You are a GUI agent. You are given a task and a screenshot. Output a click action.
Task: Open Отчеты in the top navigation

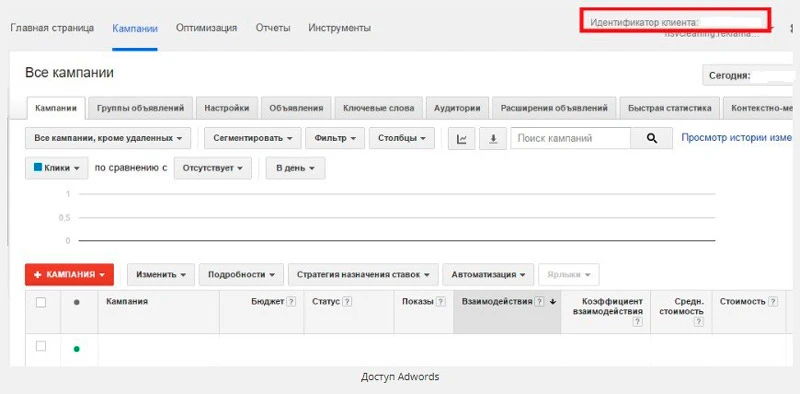(x=273, y=28)
